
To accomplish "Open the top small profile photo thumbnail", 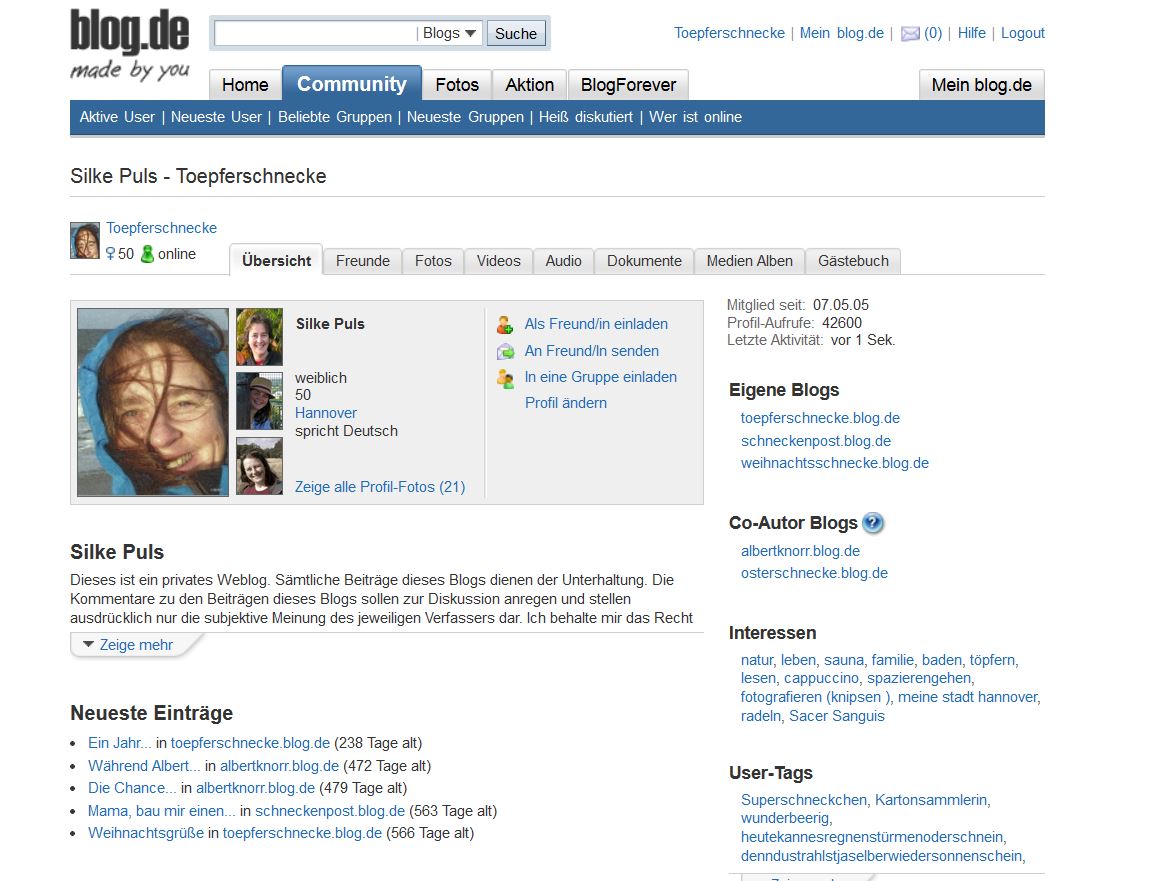I will point(259,337).
